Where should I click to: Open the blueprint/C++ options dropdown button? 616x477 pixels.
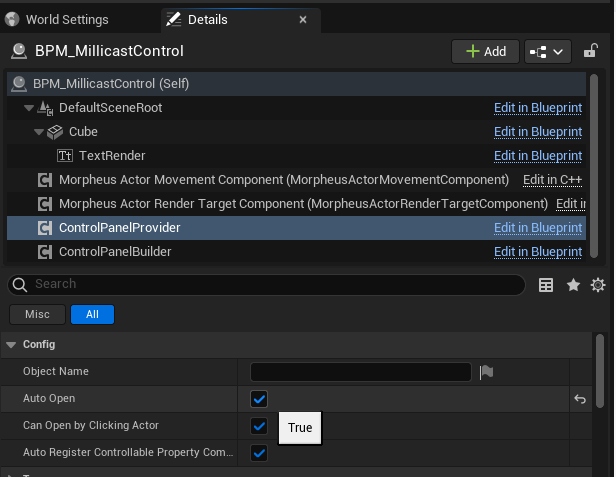point(547,51)
